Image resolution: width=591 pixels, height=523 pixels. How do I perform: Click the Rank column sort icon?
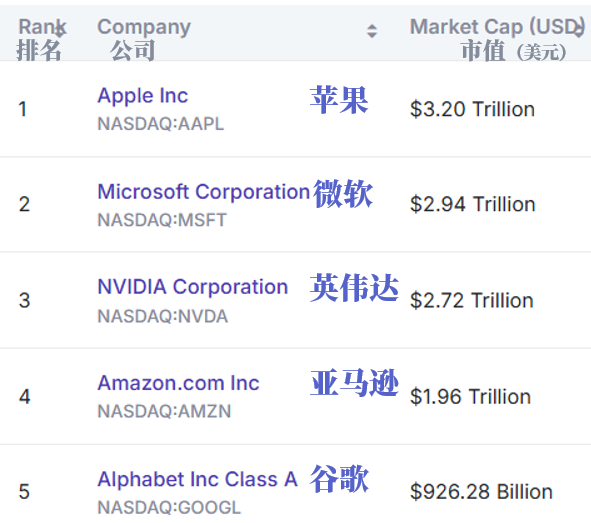click(60, 31)
